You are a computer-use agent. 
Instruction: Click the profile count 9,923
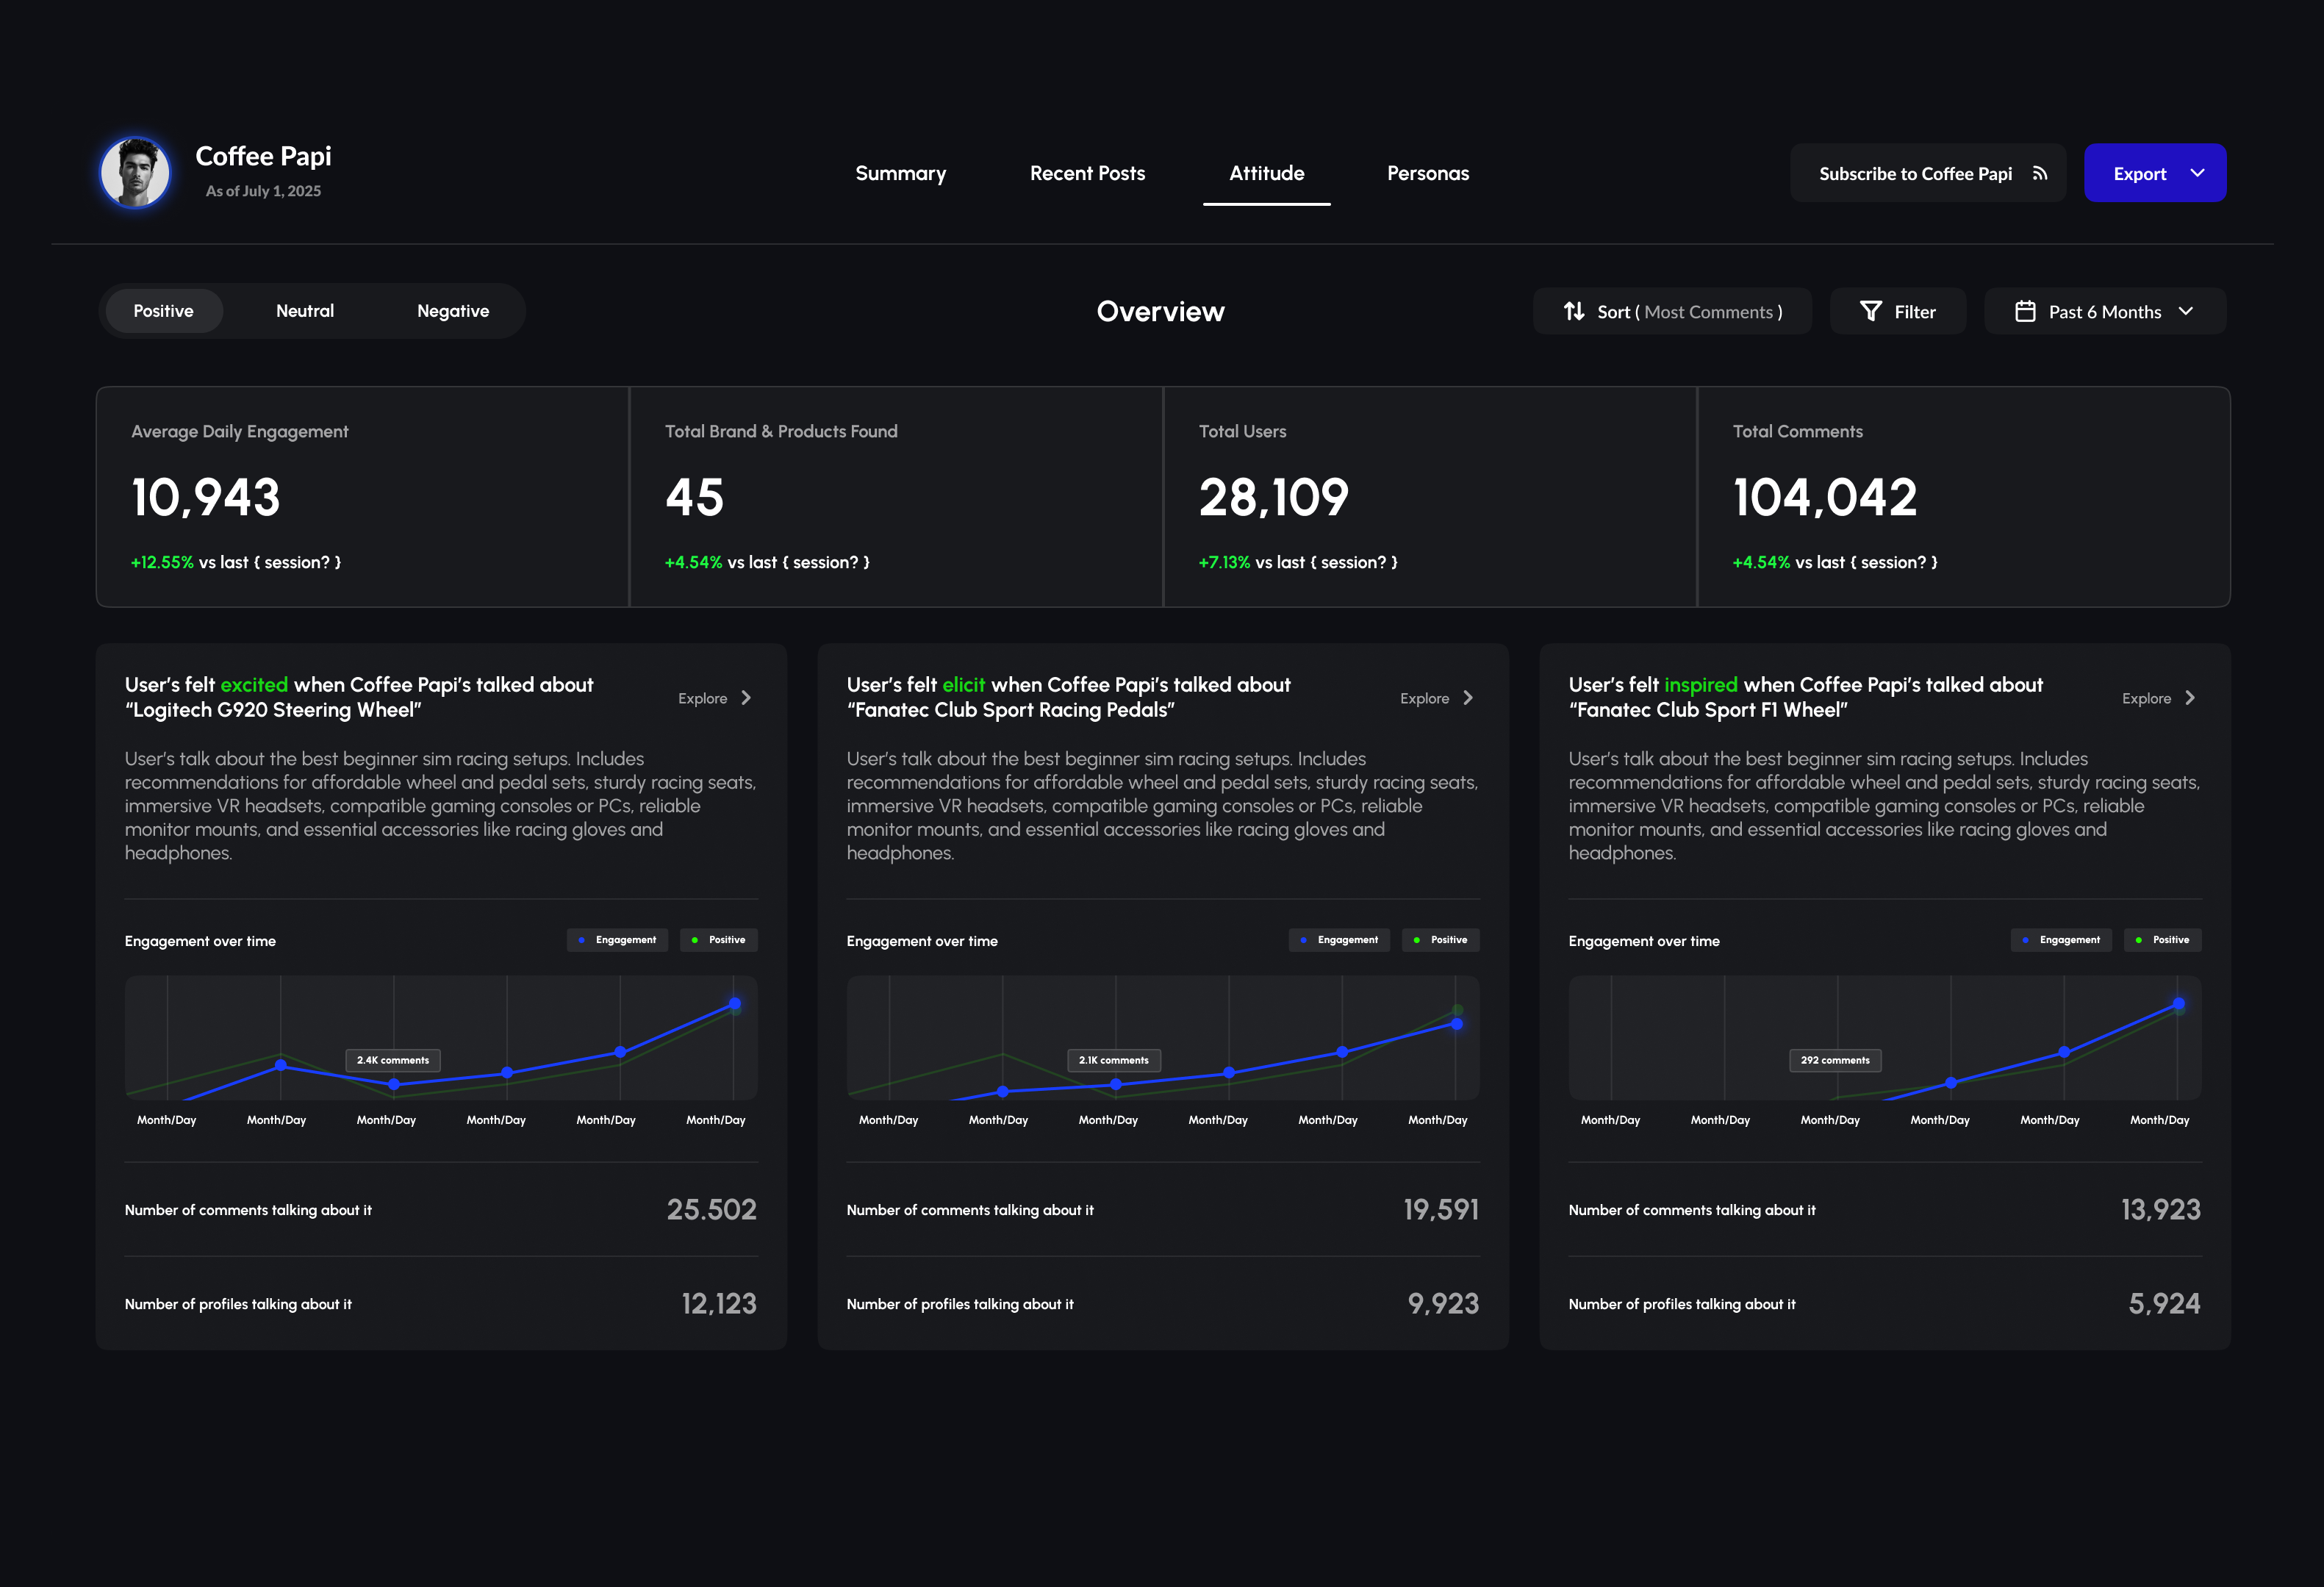pos(1443,1304)
